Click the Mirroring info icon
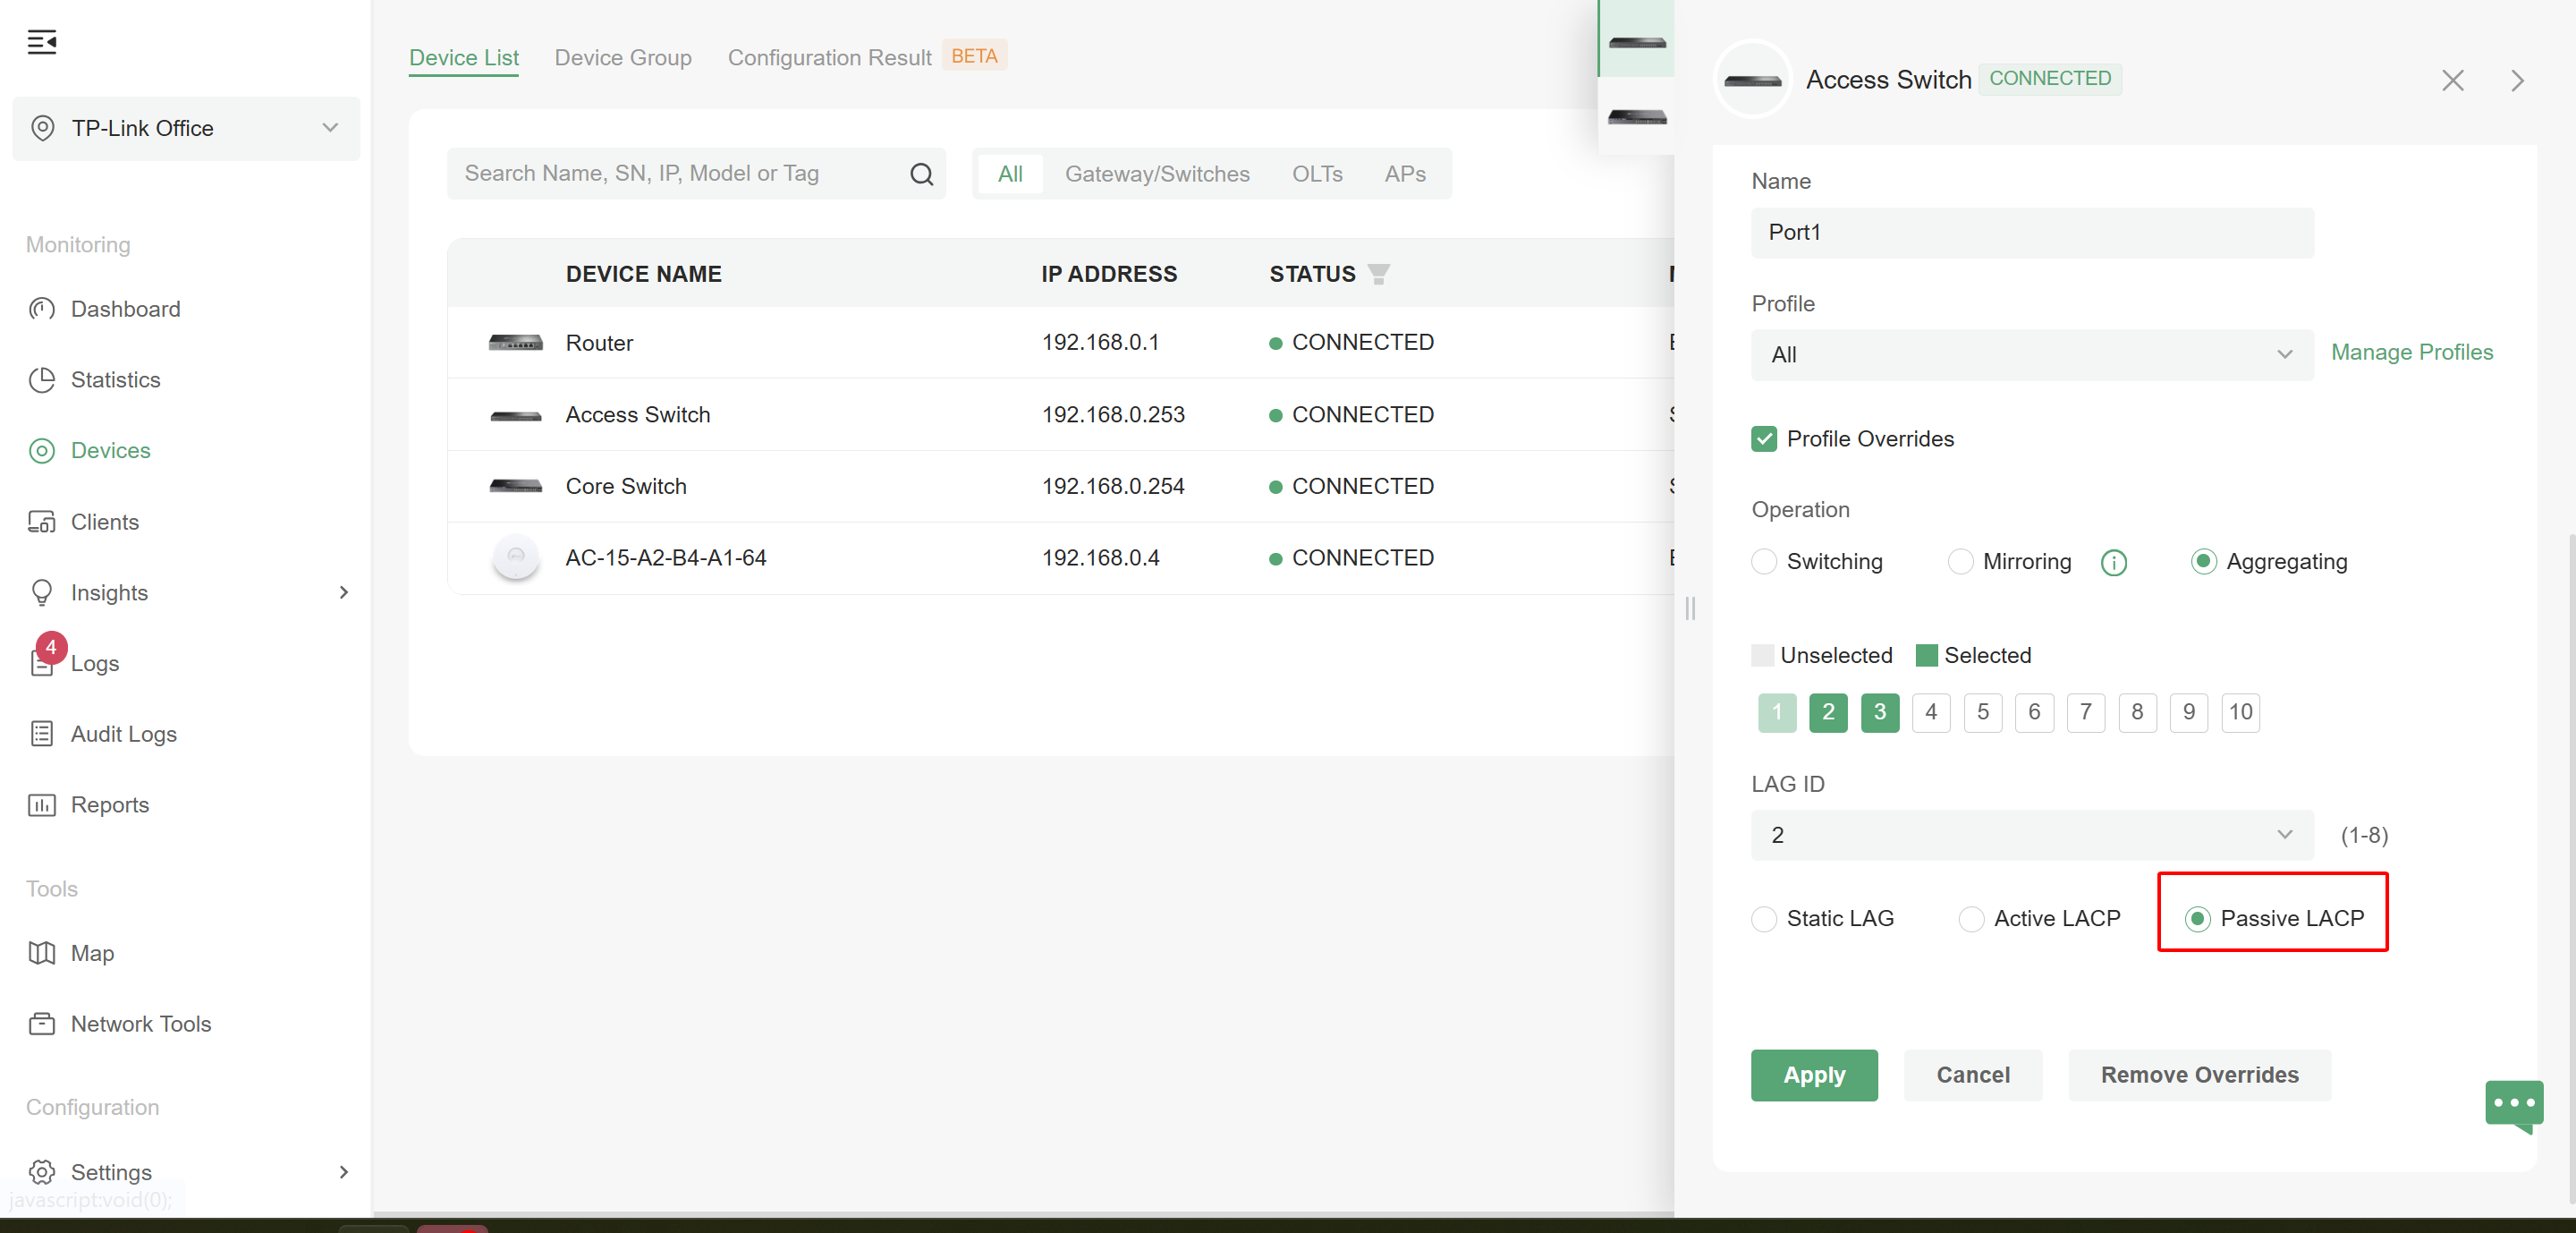Screen dimensions: 2576x1233 click(x=2114, y=562)
